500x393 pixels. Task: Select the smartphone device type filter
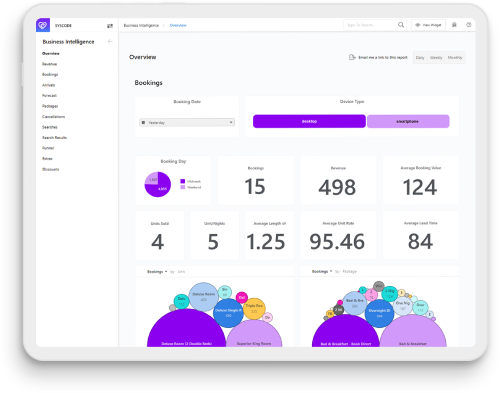(408, 121)
